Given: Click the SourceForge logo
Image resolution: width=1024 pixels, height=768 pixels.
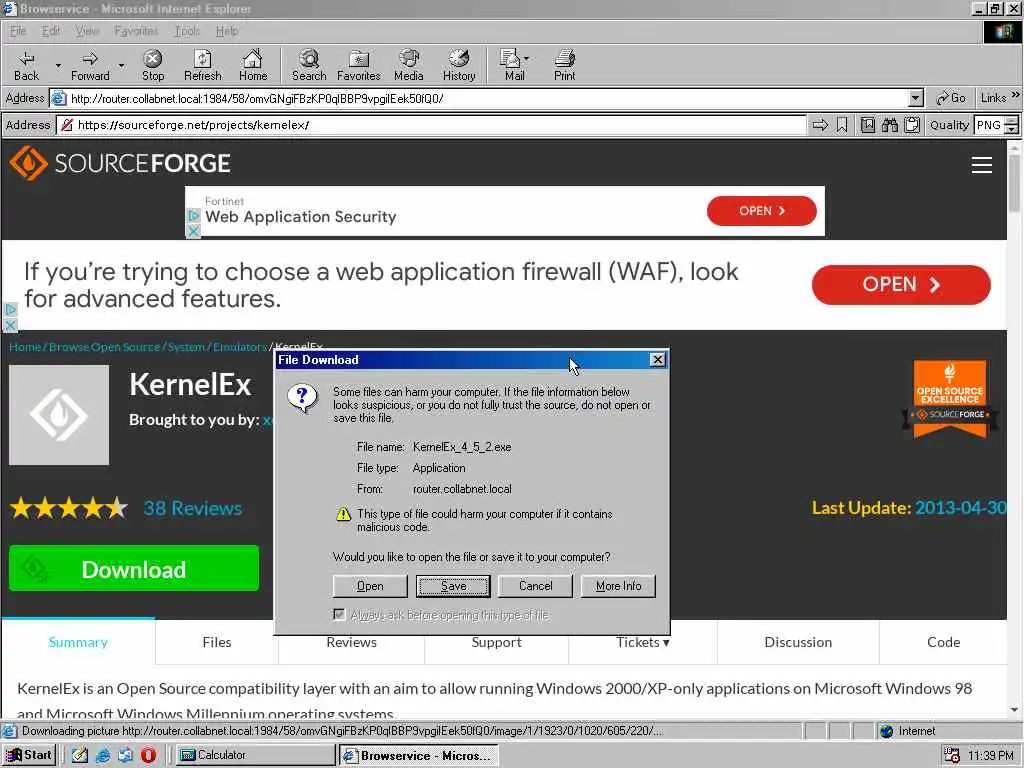Looking at the screenshot, I should (x=120, y=163).
